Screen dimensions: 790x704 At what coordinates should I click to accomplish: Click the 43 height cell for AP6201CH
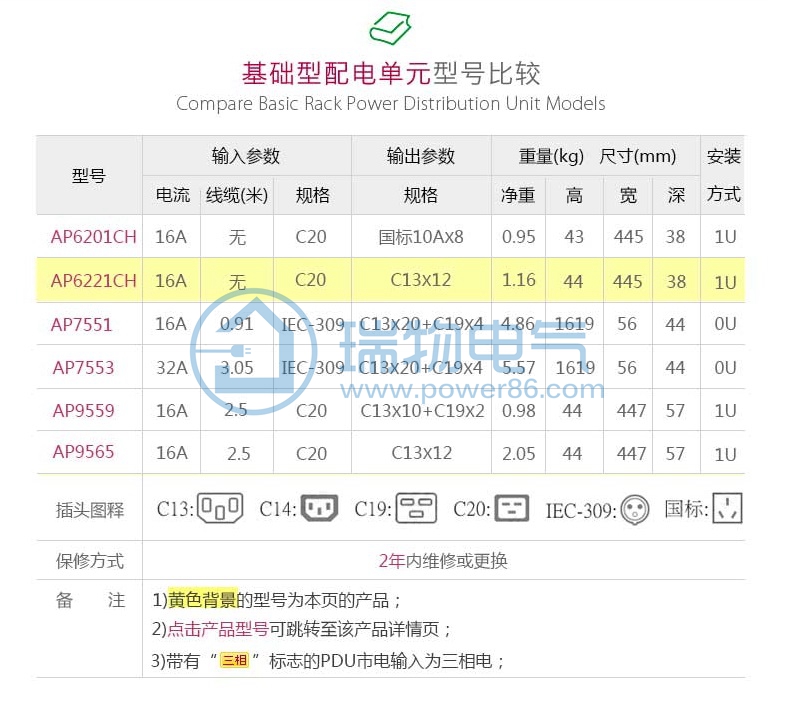(574, 237)
